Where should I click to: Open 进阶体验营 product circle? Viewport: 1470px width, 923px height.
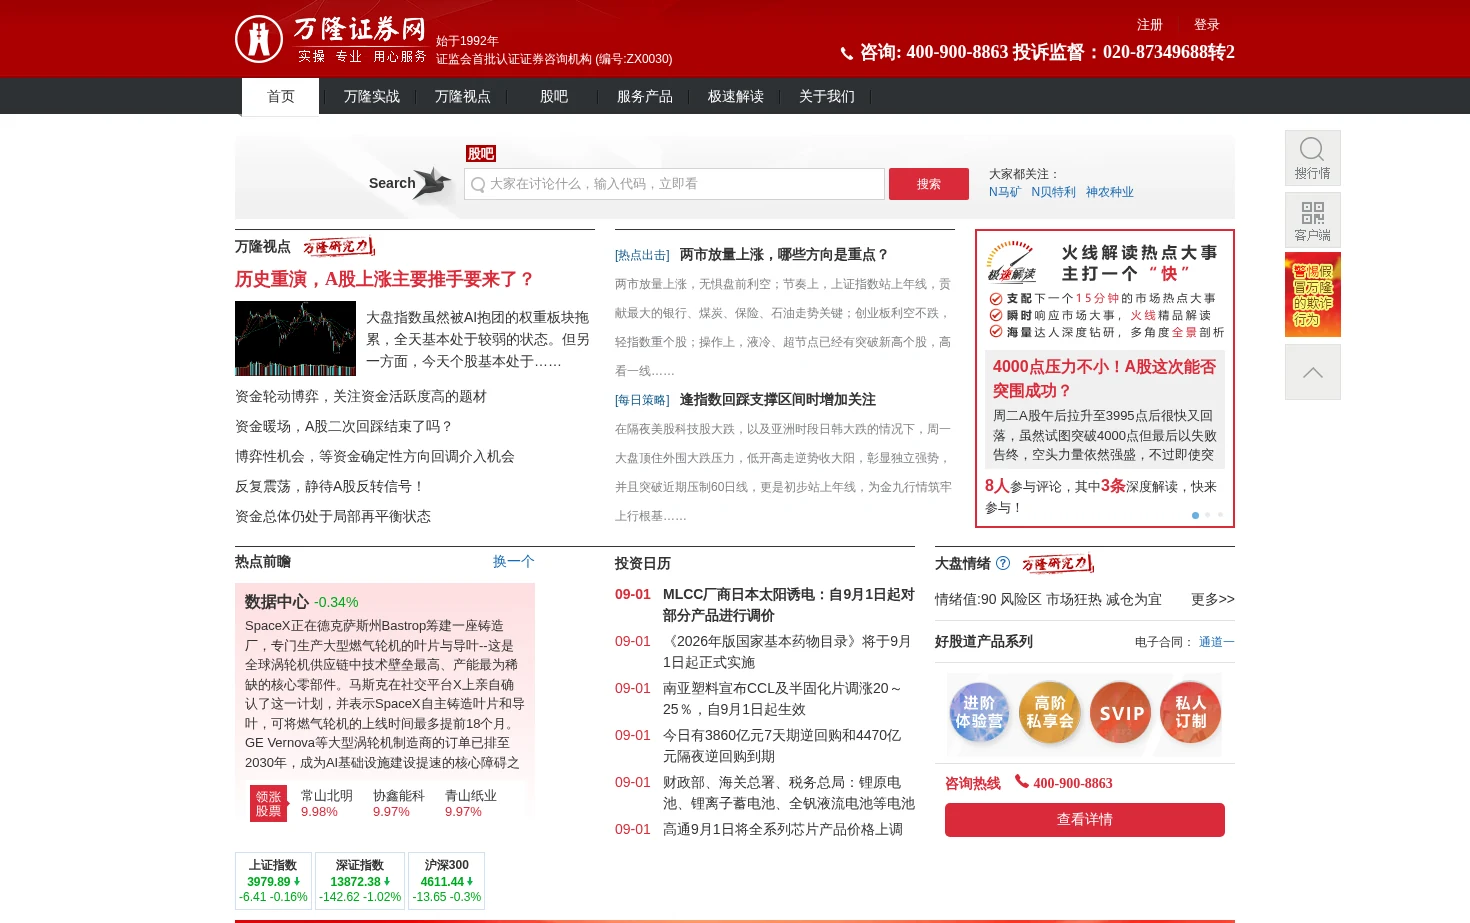coord(979,713)
